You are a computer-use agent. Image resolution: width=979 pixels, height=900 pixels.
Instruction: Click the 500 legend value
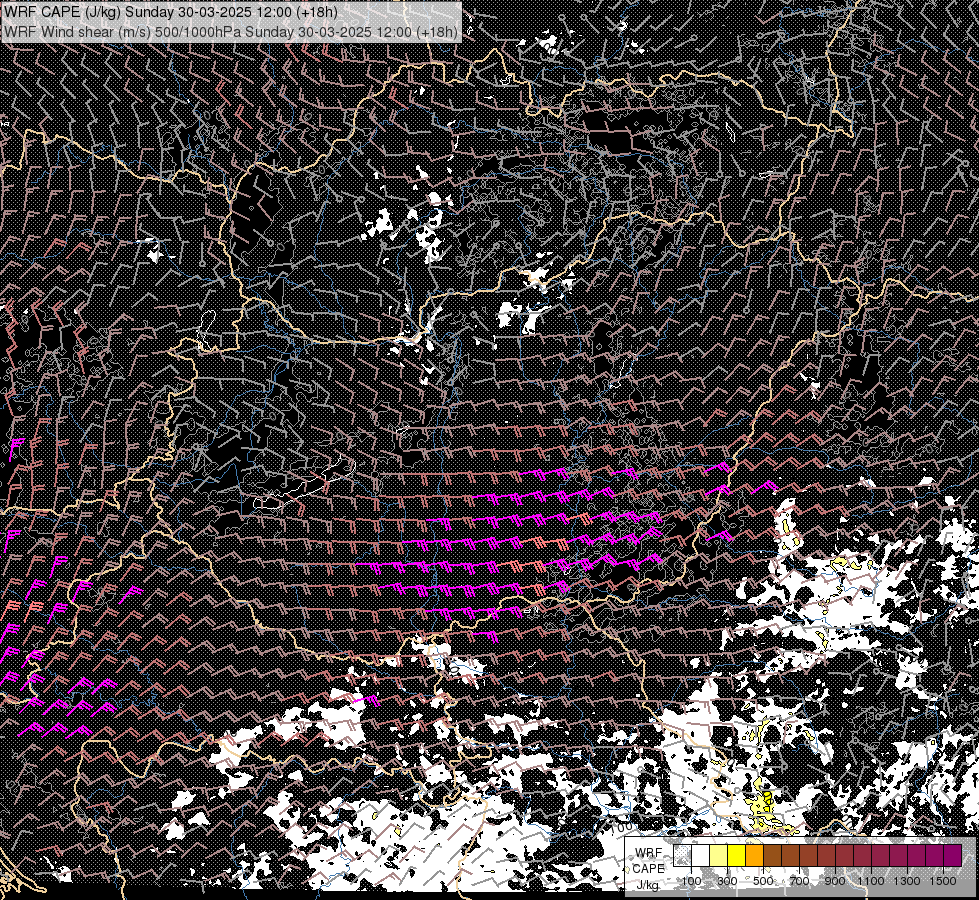763,881
